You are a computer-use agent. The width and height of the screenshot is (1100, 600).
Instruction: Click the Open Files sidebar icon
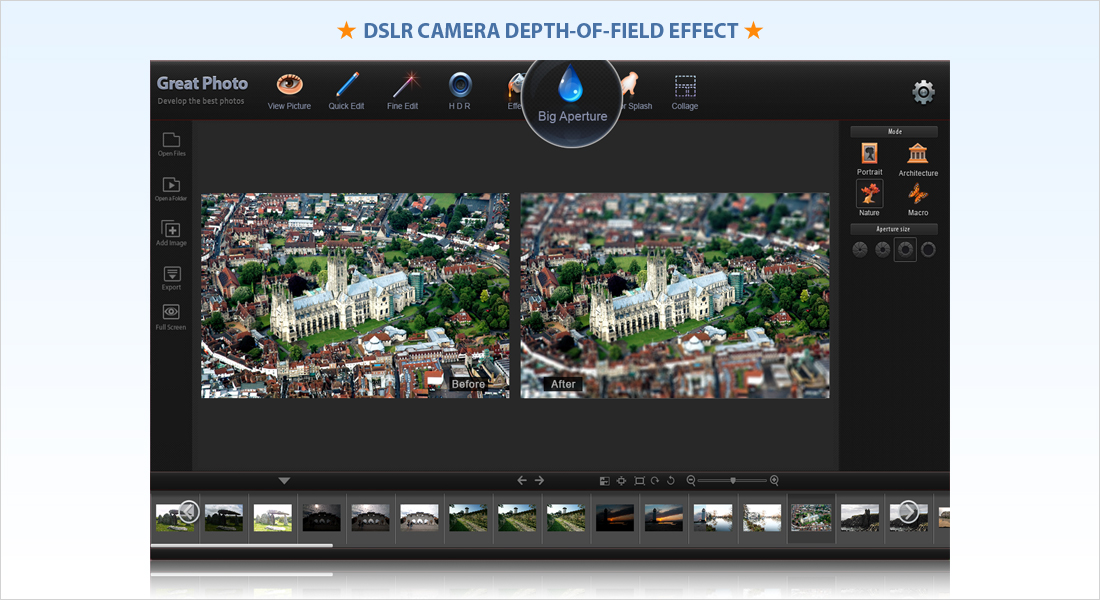pos(171,141)
